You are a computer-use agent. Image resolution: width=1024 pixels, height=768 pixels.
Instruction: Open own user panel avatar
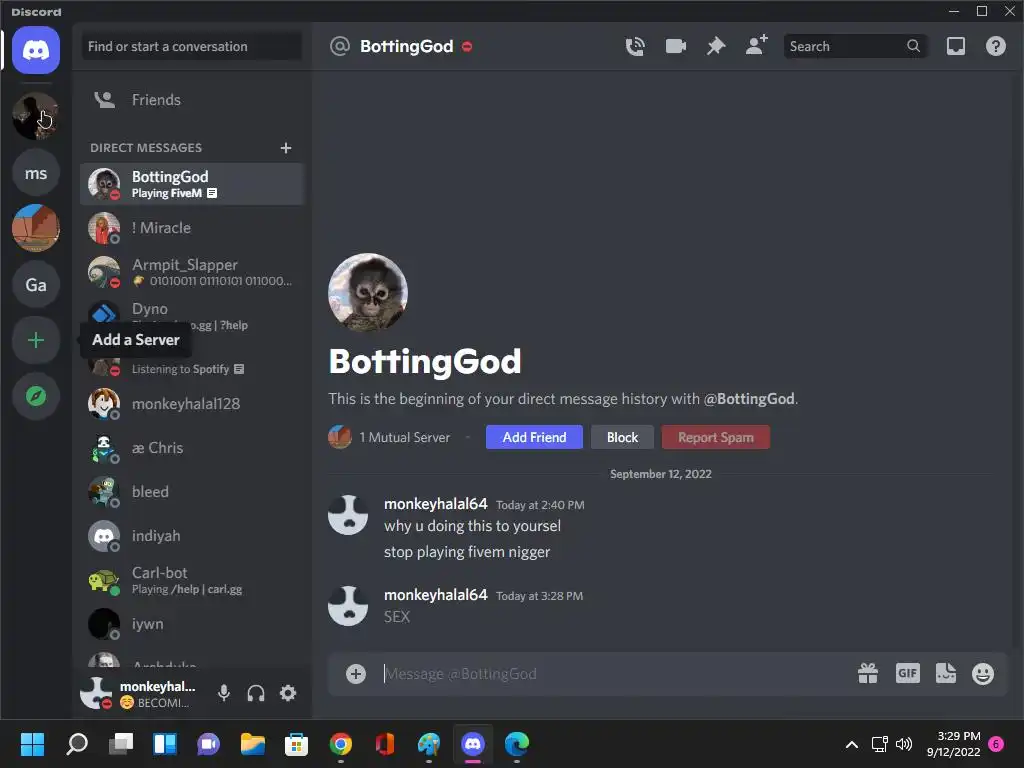[97, 693]
